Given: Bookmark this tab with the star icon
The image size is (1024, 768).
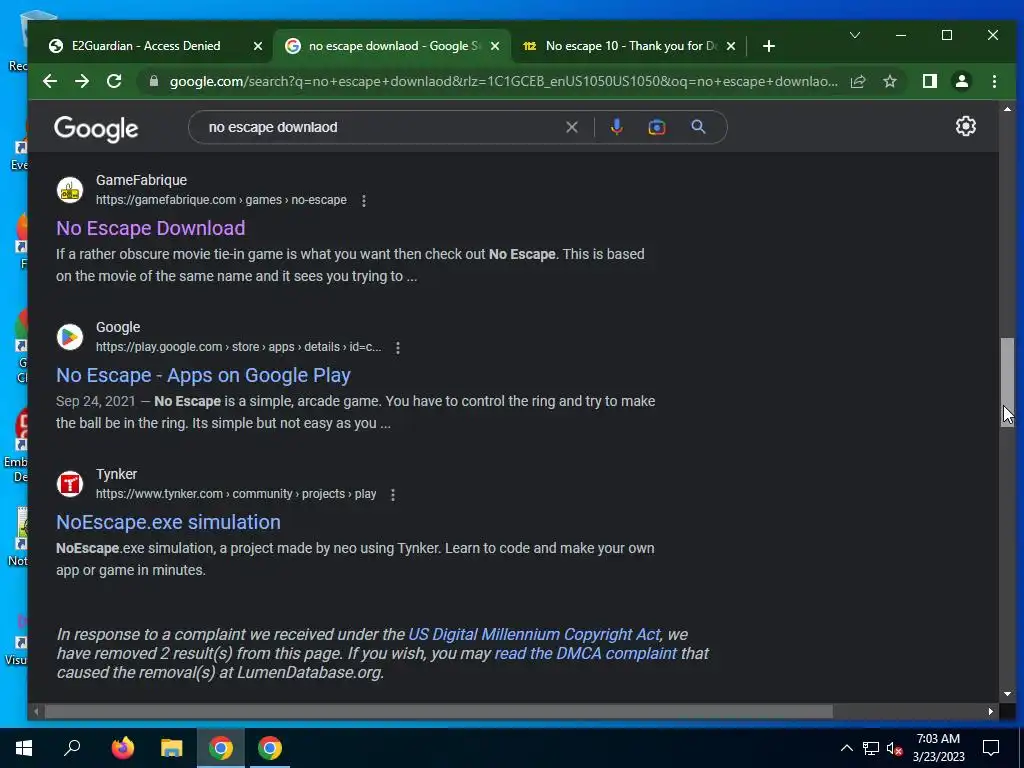Looking at the screenshot, I should point(889,81).
